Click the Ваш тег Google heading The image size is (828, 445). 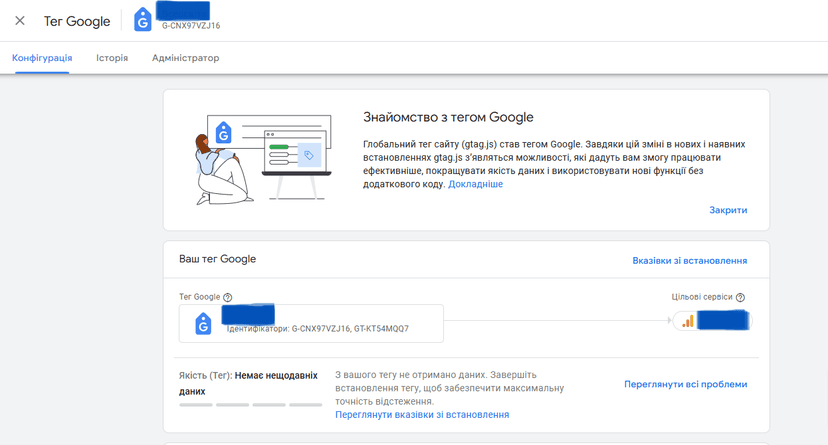click(218, 259)
